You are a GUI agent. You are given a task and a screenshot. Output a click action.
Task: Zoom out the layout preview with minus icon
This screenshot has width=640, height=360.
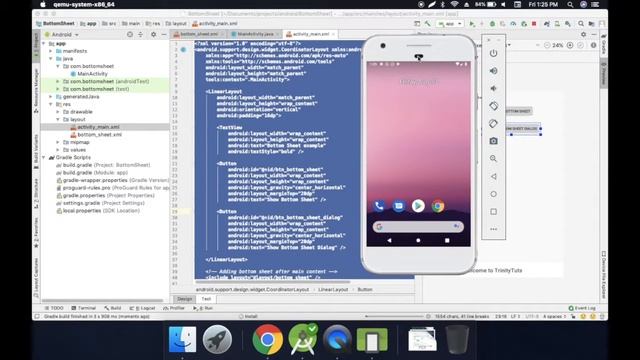[x=547, y=45]
